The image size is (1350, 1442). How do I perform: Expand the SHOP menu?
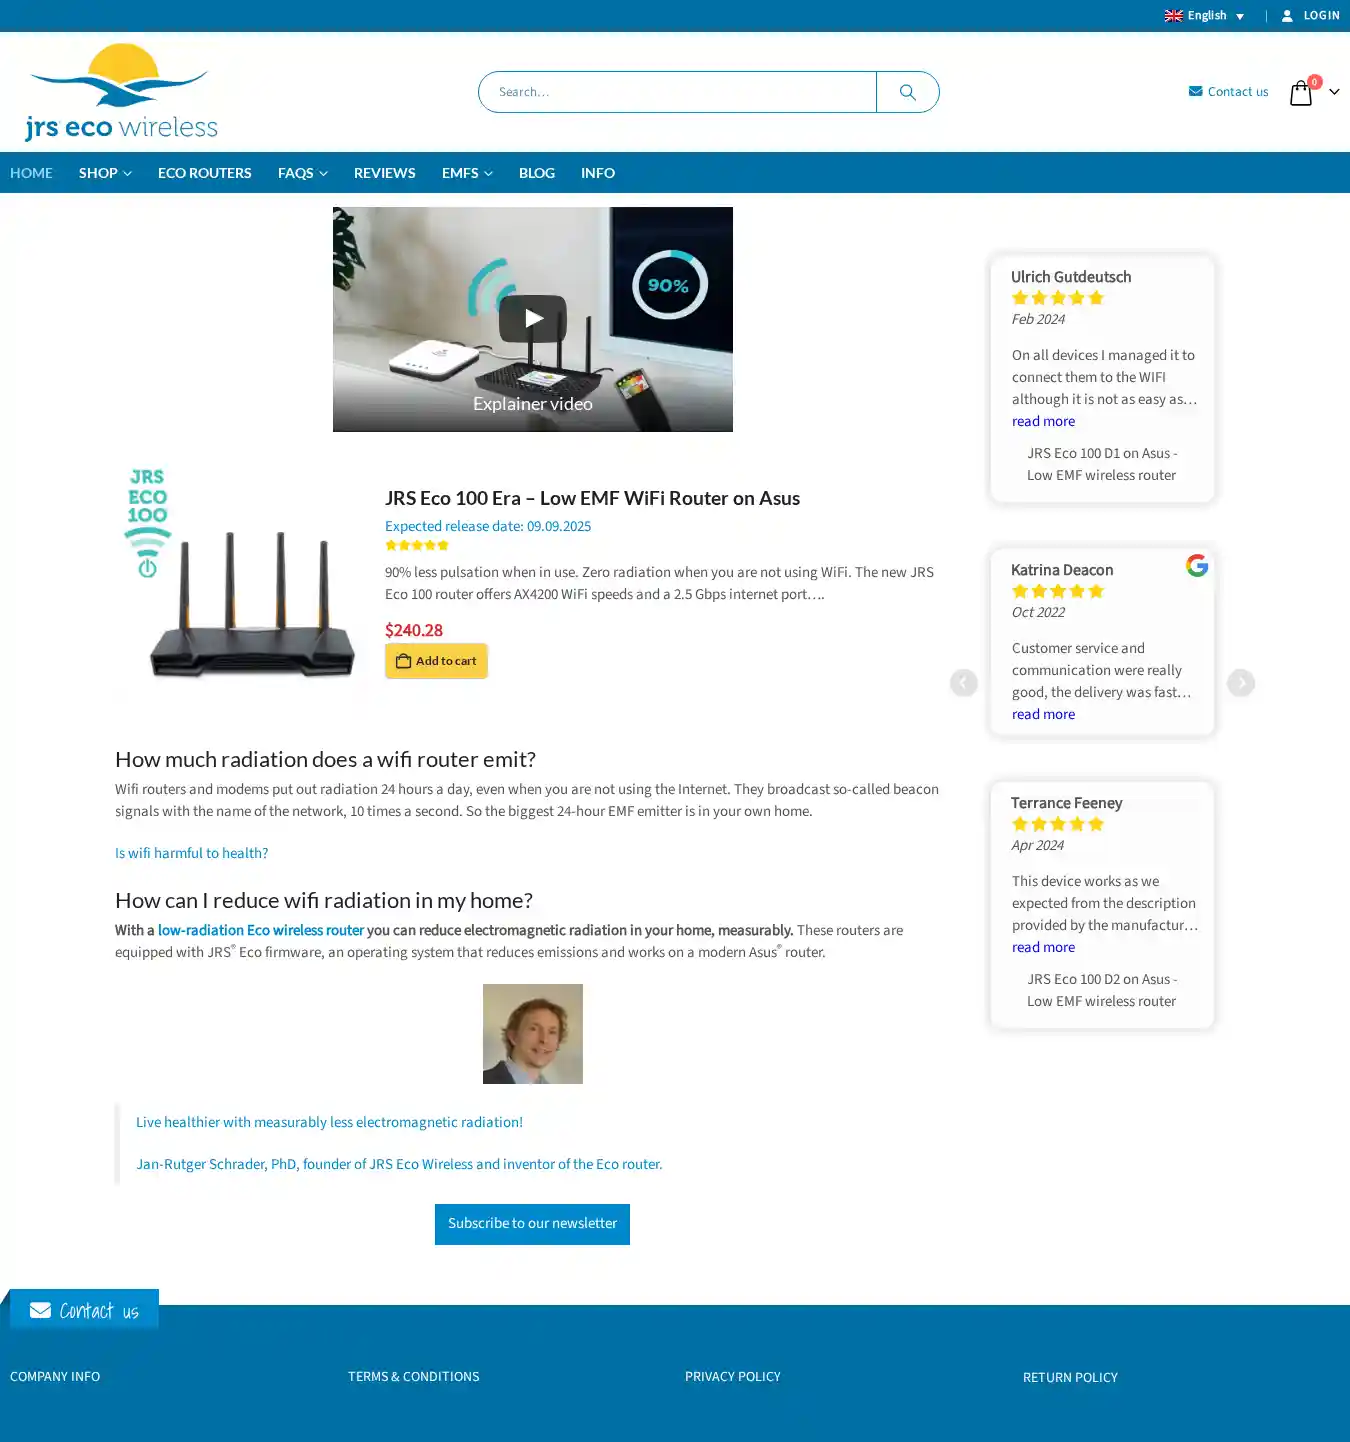click(105, 173)
